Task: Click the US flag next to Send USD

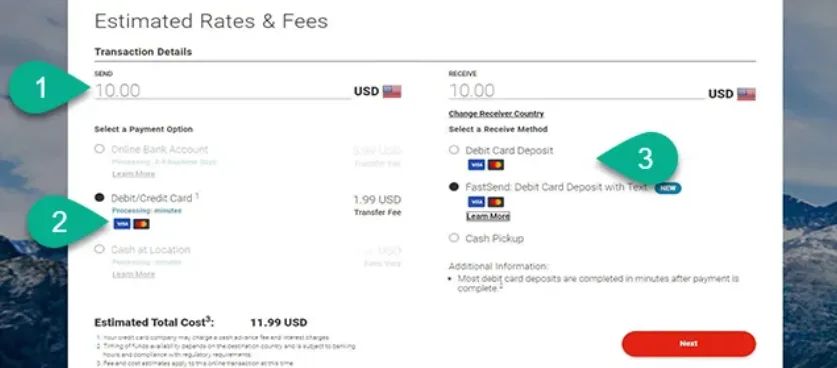Action: coord(392,91)
